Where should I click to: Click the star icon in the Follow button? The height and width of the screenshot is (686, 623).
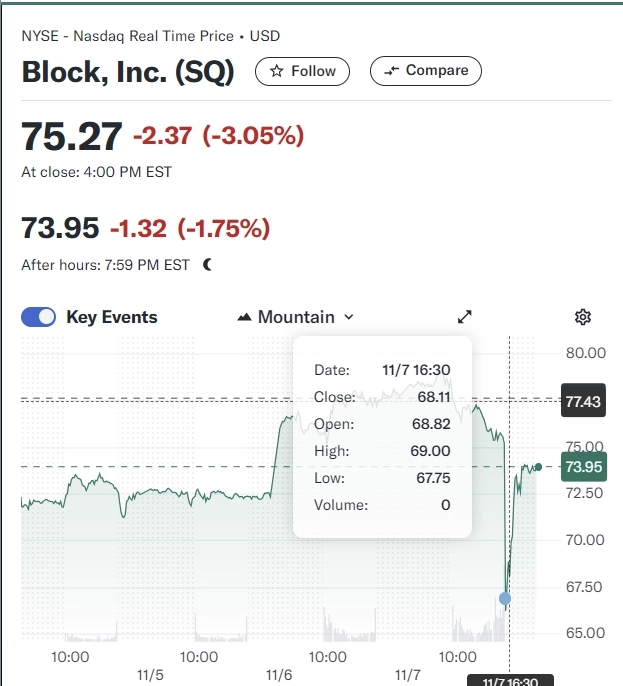point(276,71)
